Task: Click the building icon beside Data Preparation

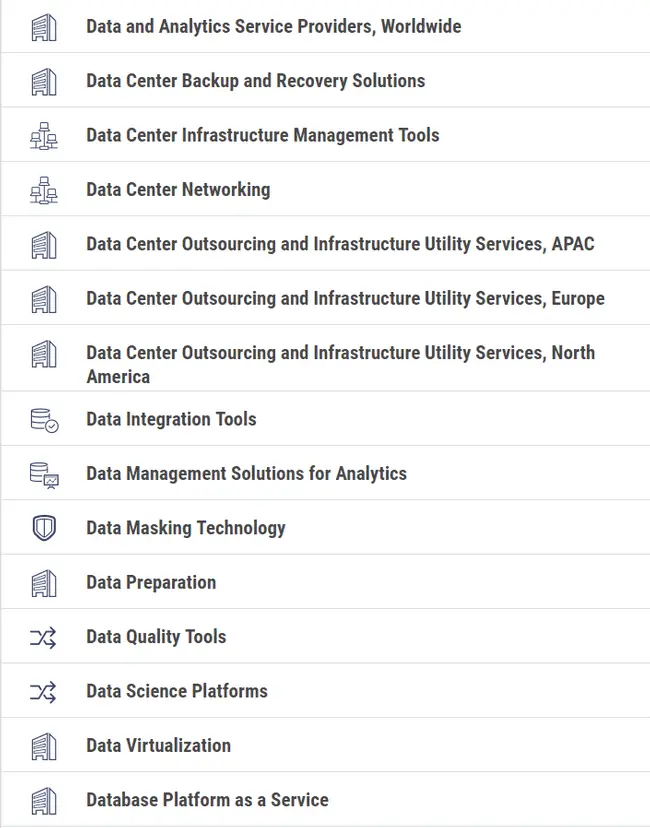Action: click(44, 583)
